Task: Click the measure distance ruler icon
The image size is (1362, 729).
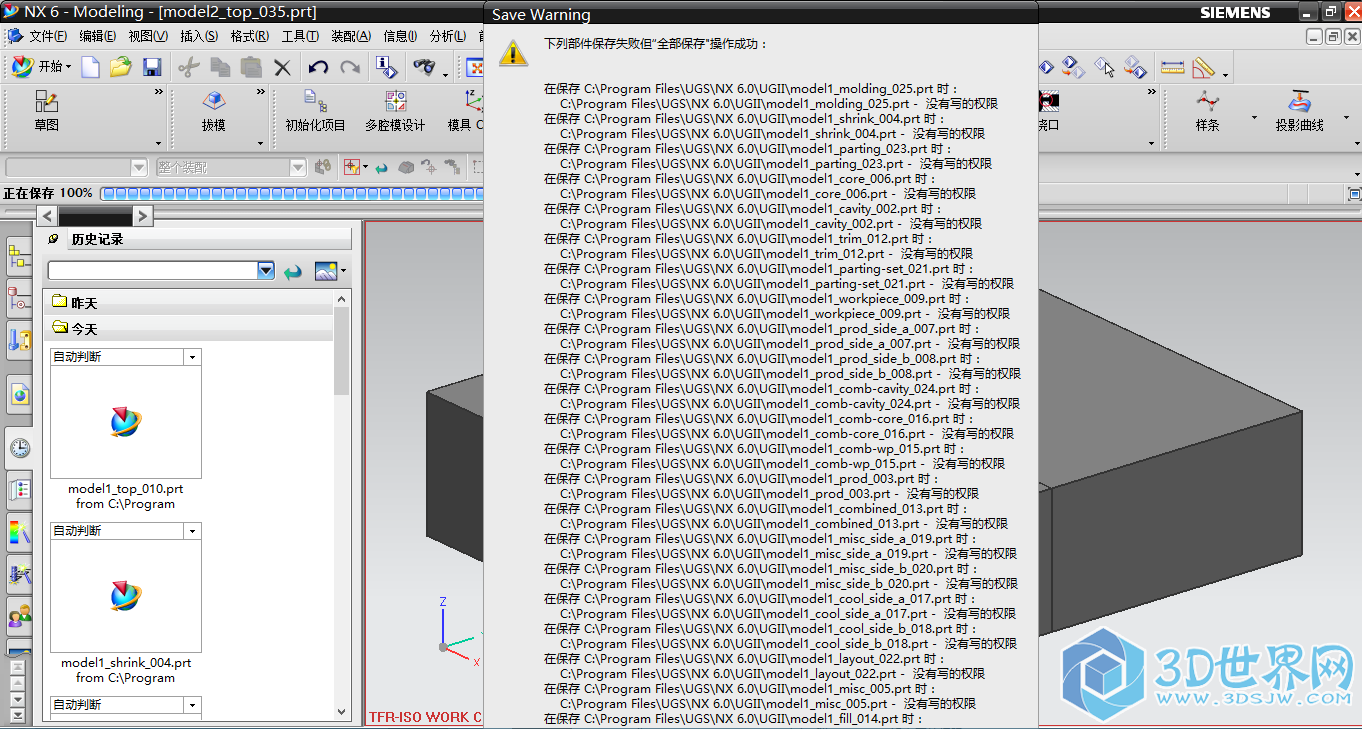Action: tap(1173, 67)
